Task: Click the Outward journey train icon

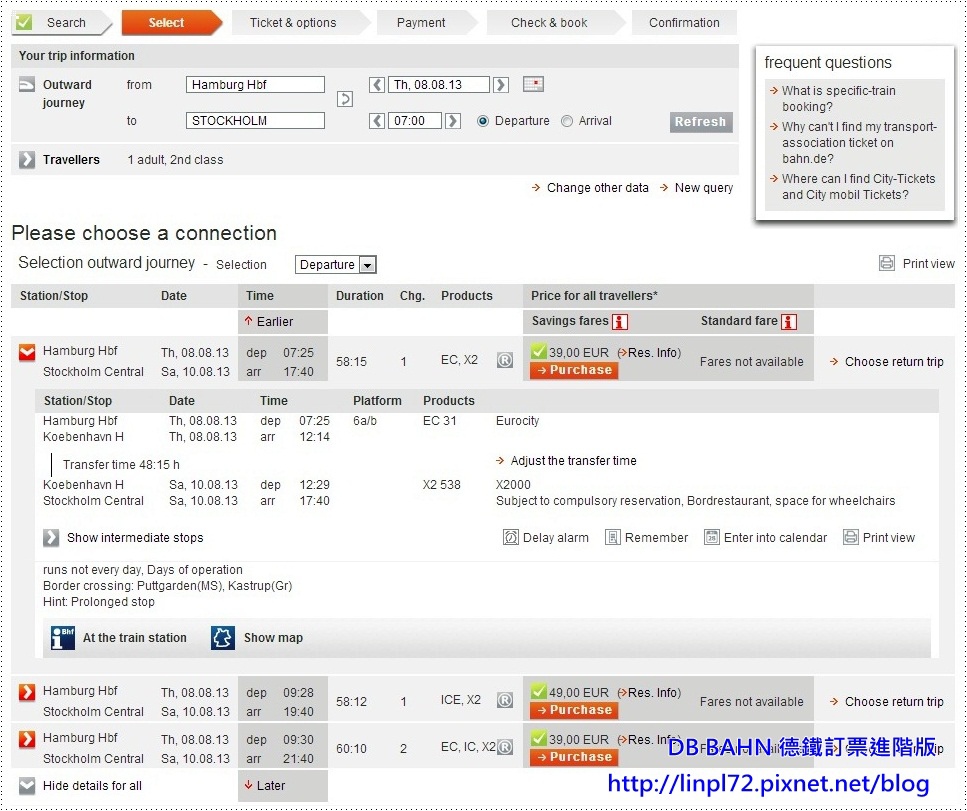Action: pos(27,84)
